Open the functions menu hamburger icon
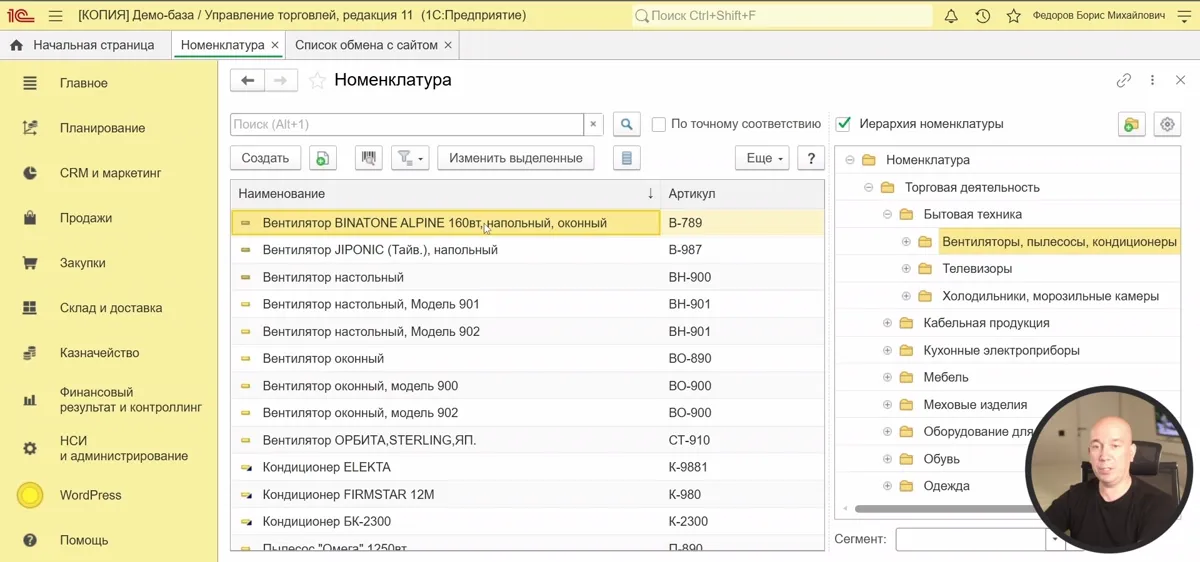The height and width of the screenshot is (562, 1200). pyautogui.click(x=55, y=16)
